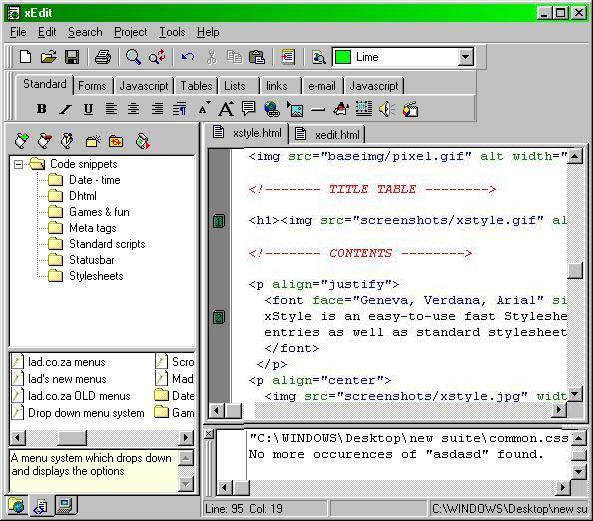The width and height of the screenshot is (593, 521).
Task: Select the Date - time snippet folder
Action: pos(95,180)
